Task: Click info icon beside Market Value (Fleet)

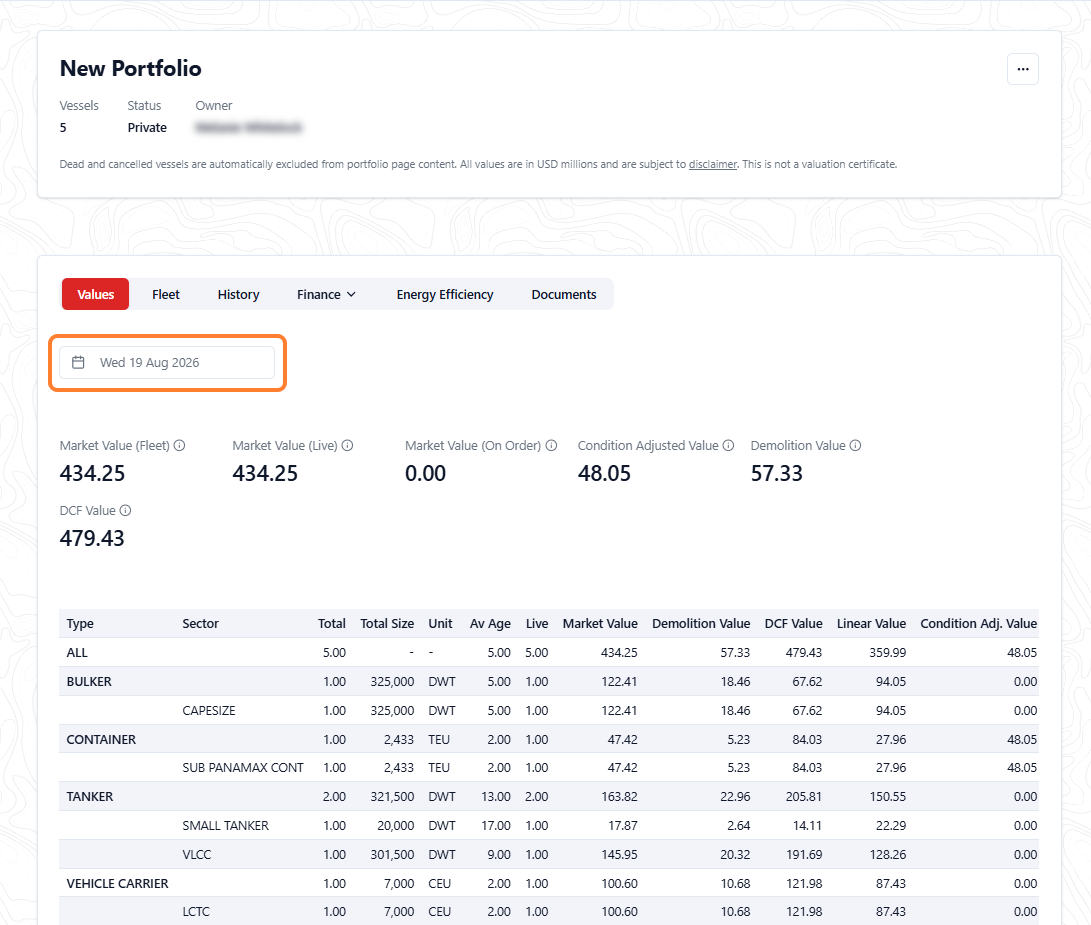Action: (x=180, y=445)
